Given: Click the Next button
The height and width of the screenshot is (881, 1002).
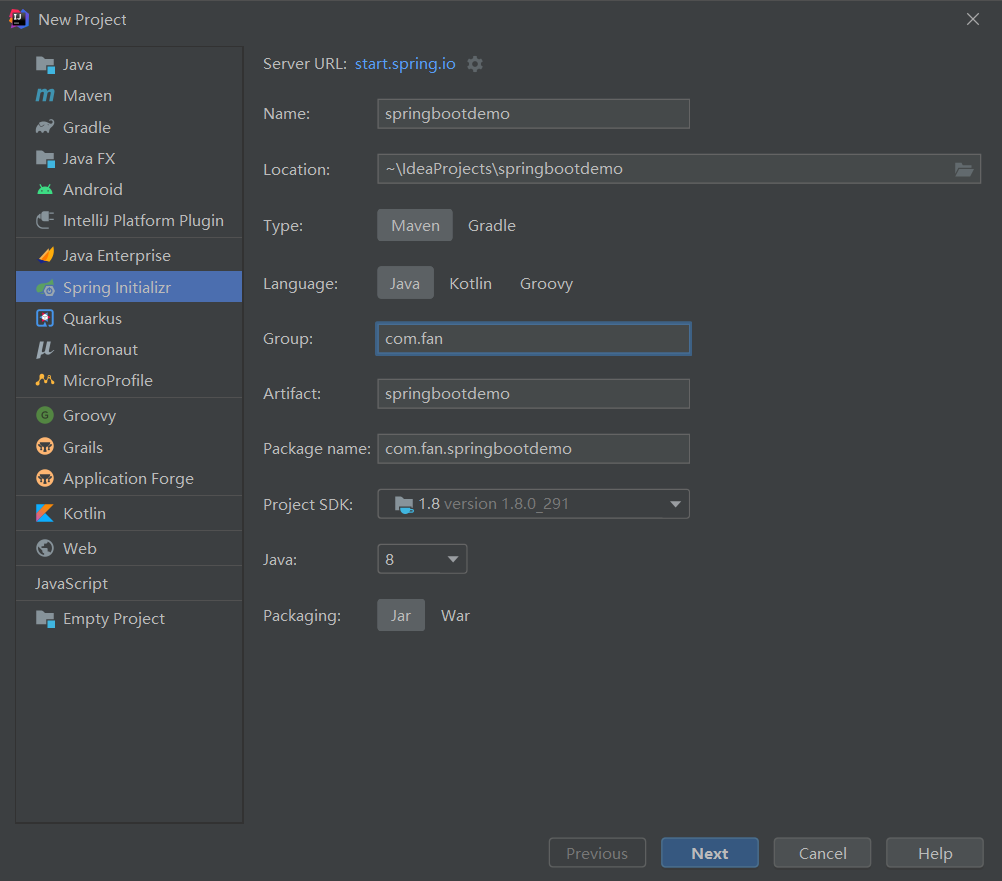Looking at the screenshot, I should pyautogui.click(x=709, y=853).
